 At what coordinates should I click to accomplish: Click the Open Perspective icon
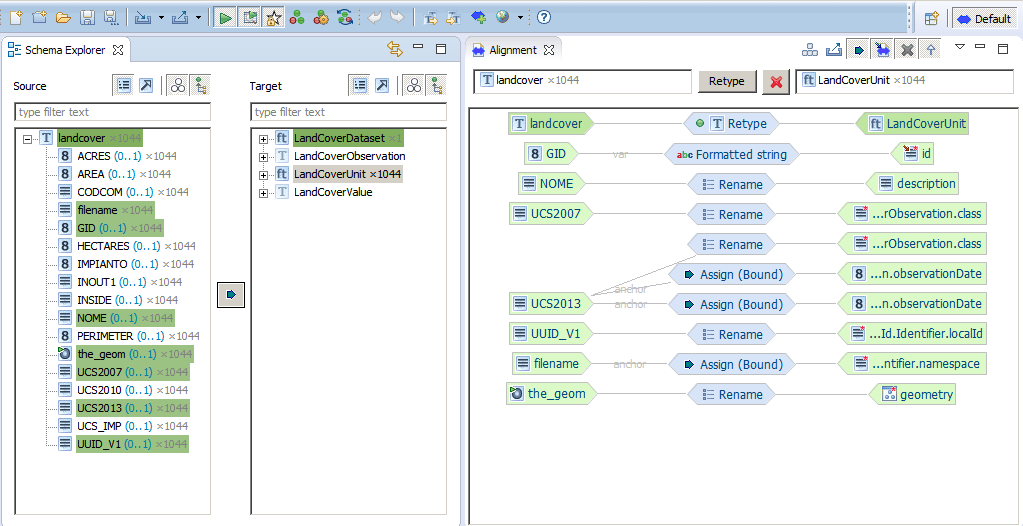932,18
